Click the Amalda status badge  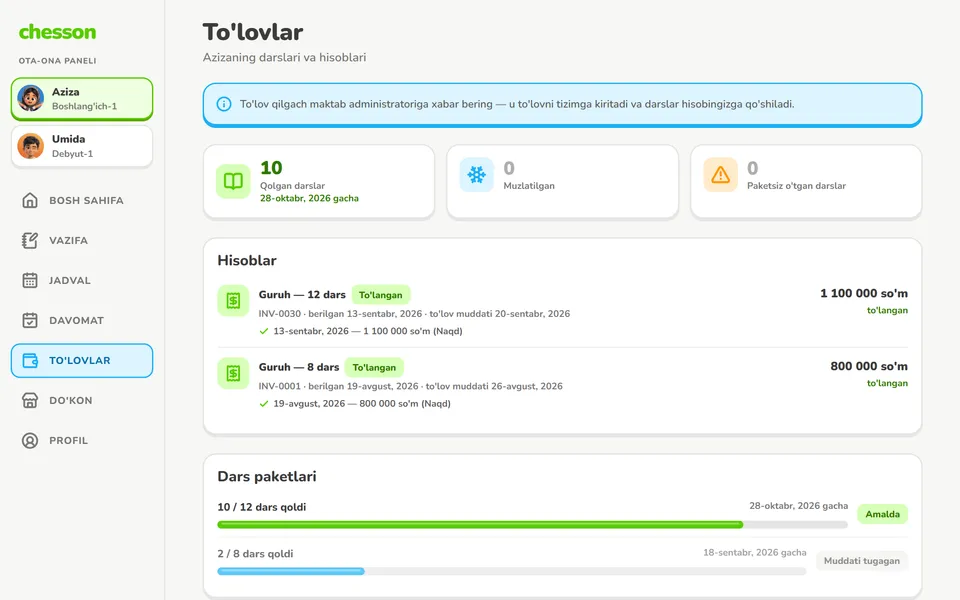tap(882, 514)
